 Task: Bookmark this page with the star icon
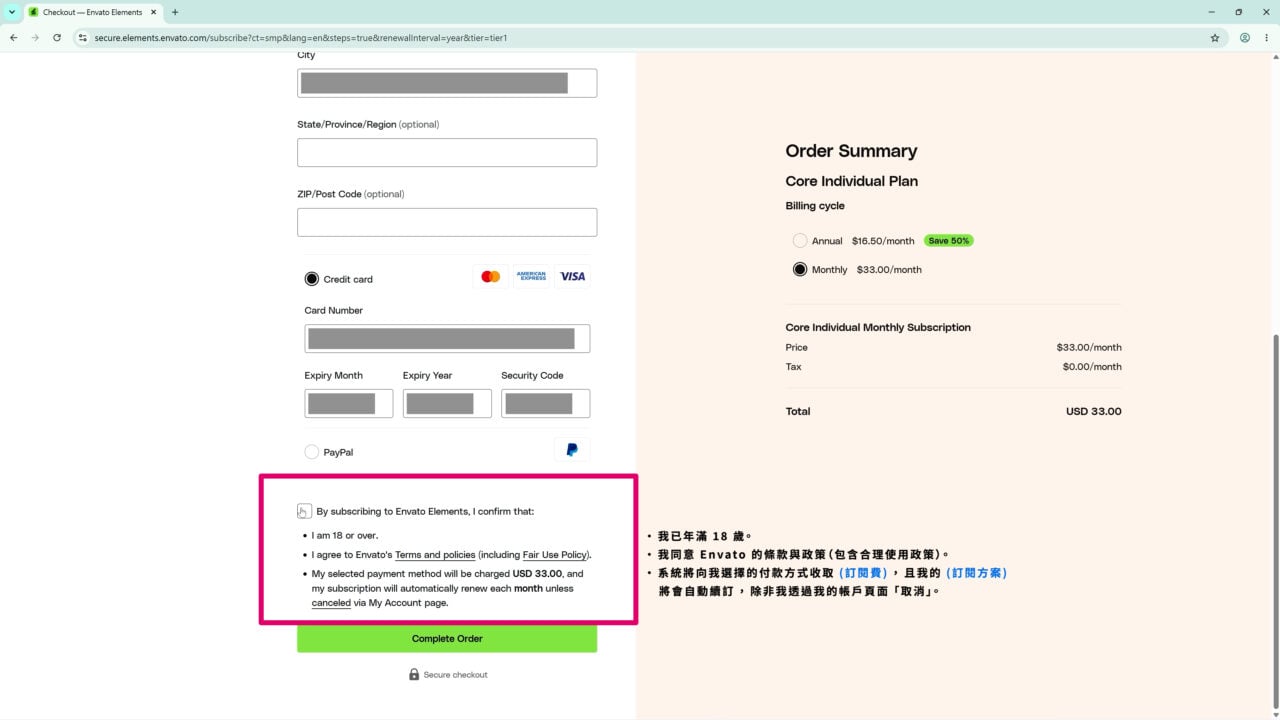pyautogui.click(x=1215, y=38)
